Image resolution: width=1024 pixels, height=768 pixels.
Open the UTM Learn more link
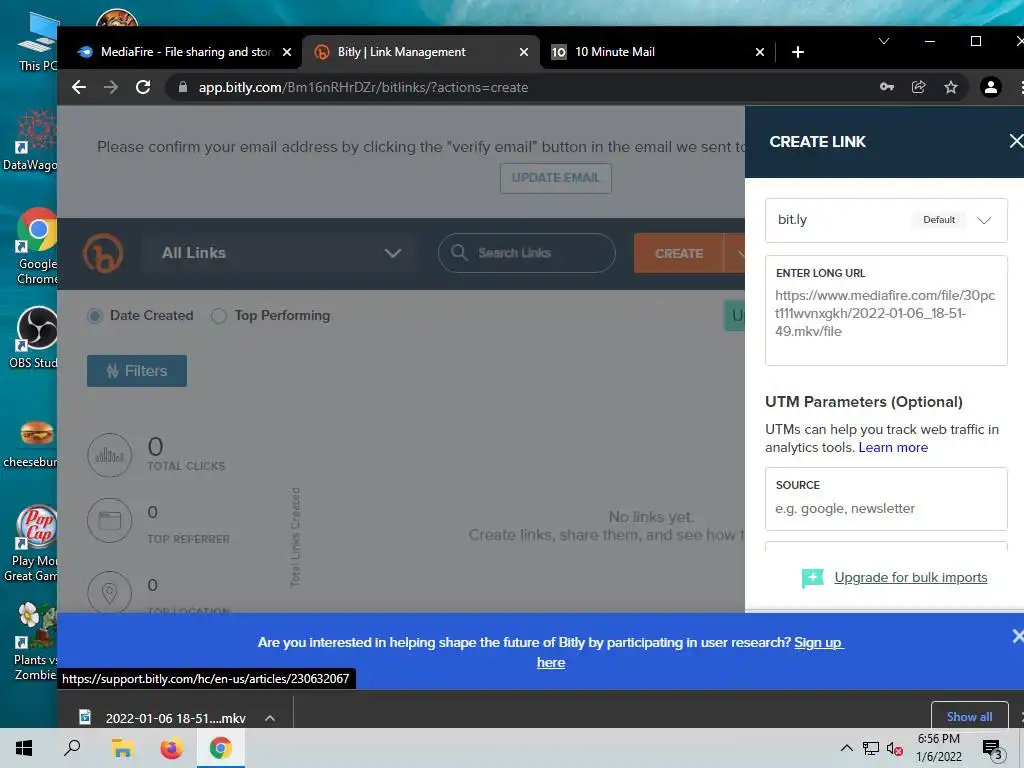893,447
